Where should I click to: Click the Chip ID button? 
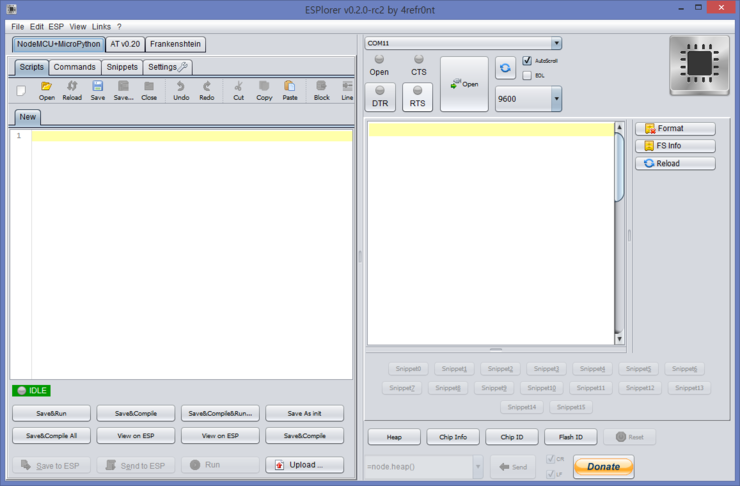[512, 437]
